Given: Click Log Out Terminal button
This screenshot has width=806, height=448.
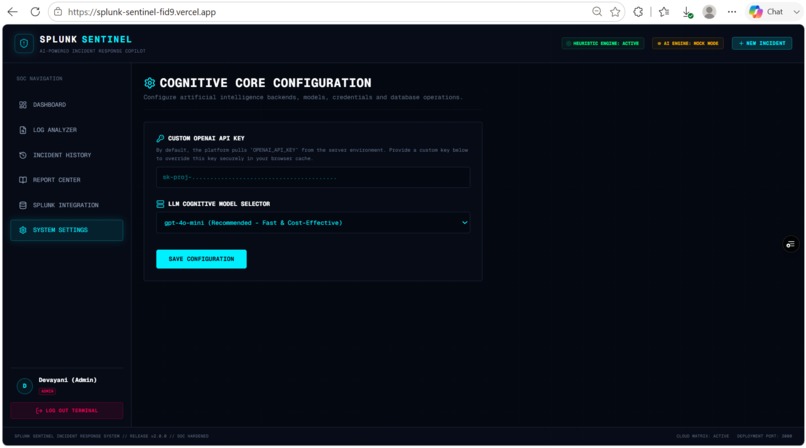Looking at the screenshot, I should point(66,410).
